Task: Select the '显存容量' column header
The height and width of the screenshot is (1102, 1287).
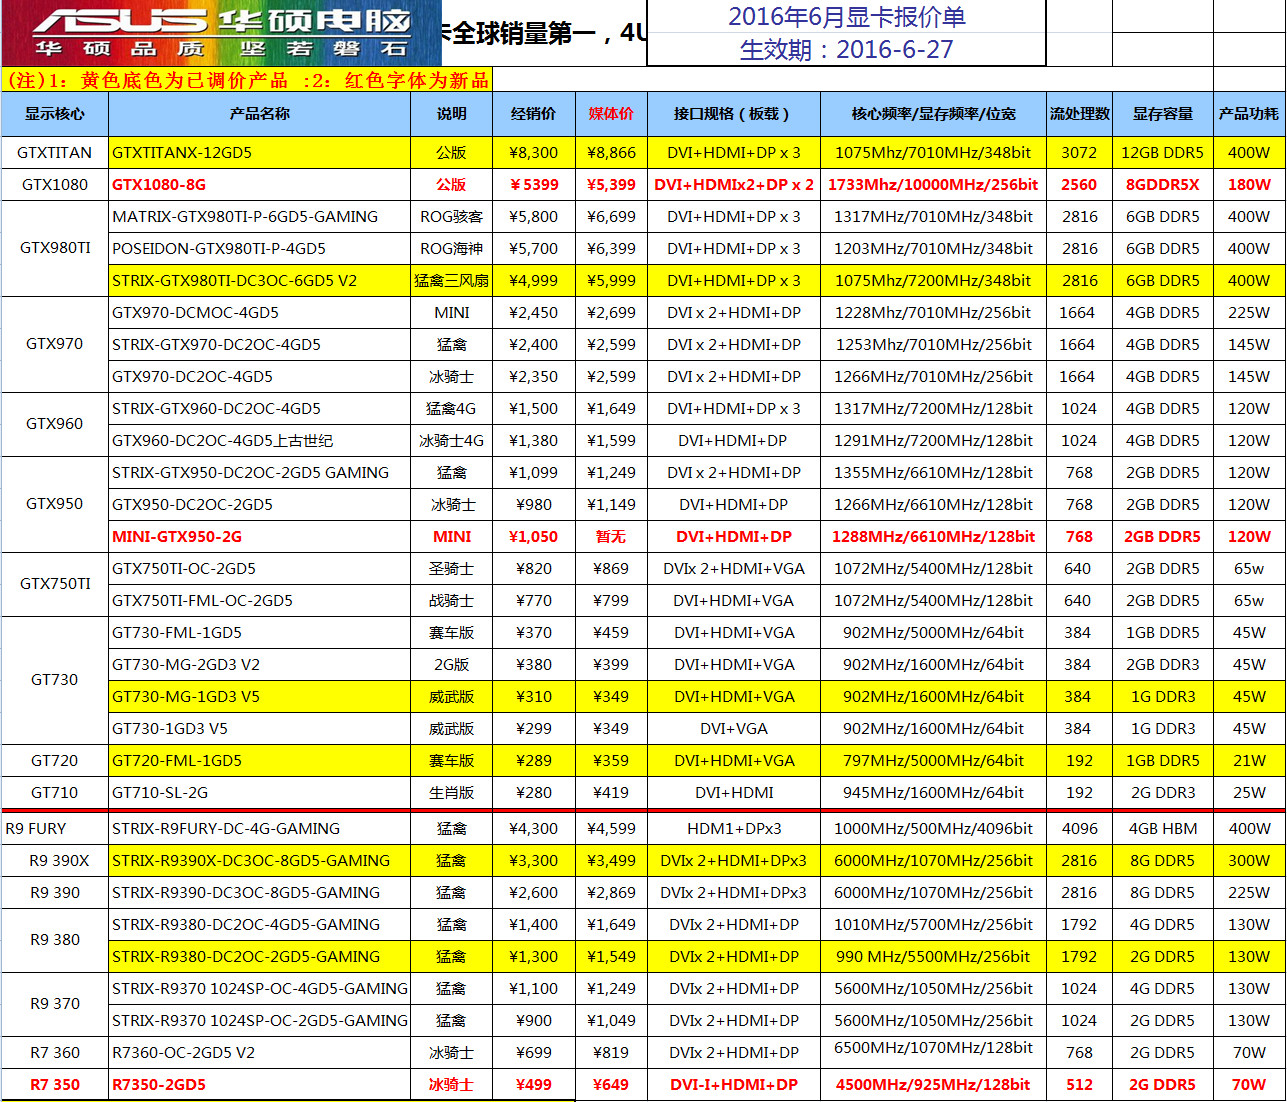Action: pyautogui.click(x=1163, y=114)
